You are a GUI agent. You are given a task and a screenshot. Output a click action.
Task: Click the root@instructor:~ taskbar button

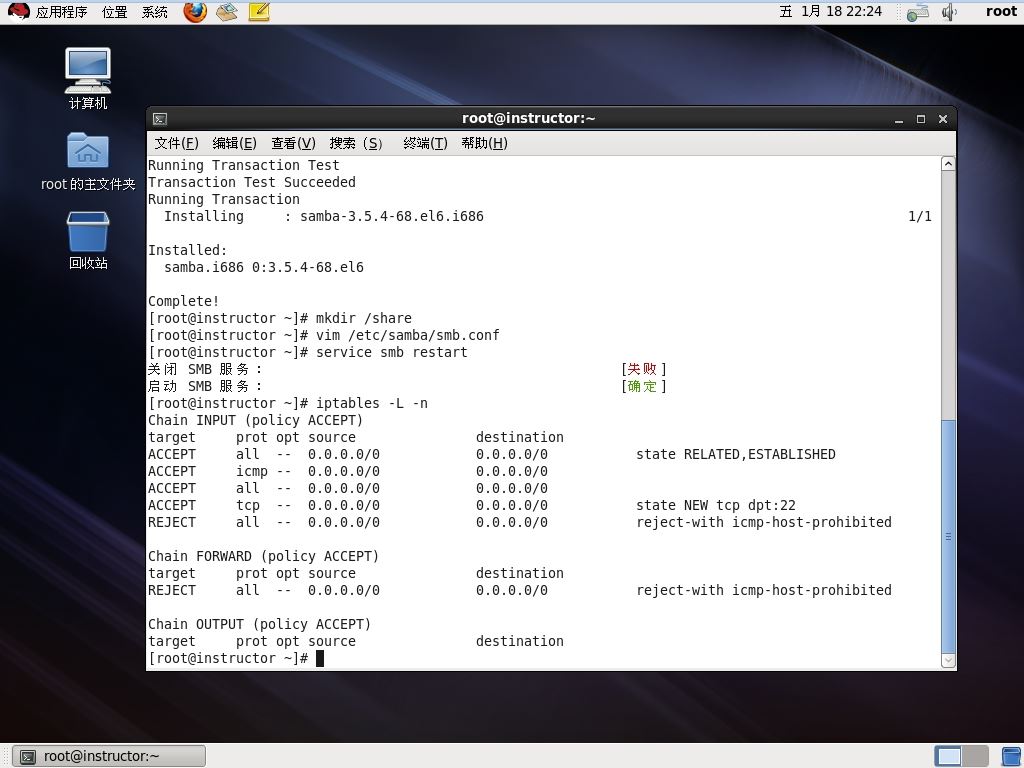click(x=109, y=756)
